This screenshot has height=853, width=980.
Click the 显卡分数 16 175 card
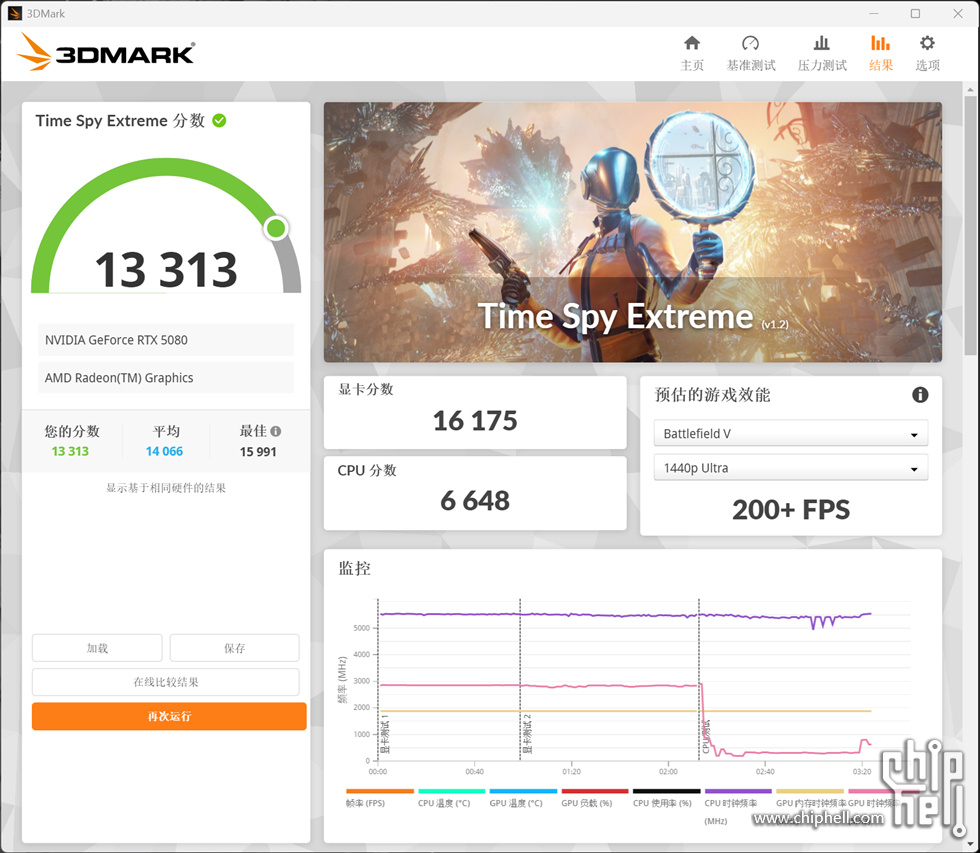pos(475,412)
